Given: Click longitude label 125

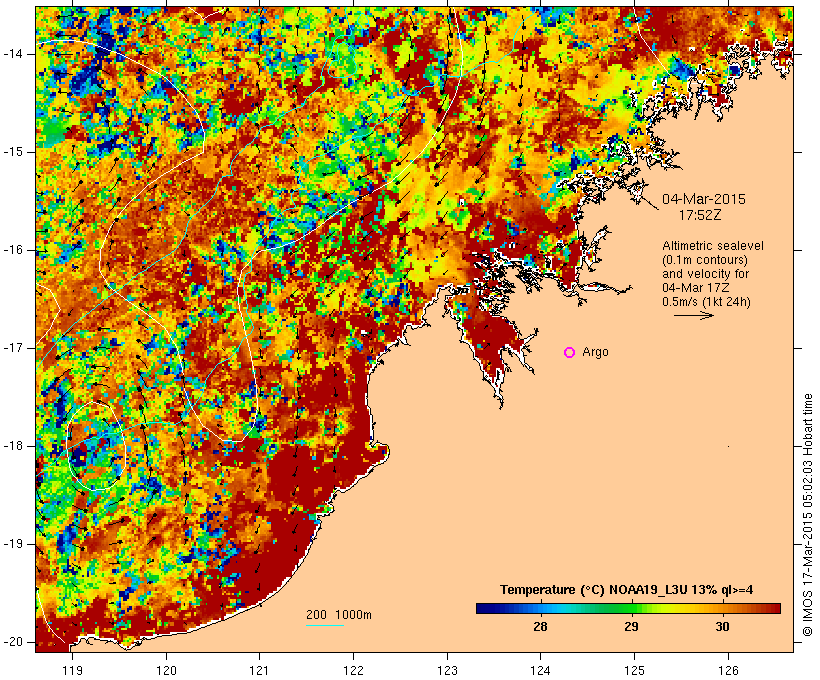Looking at the screenshot, I should pos(634,670).
